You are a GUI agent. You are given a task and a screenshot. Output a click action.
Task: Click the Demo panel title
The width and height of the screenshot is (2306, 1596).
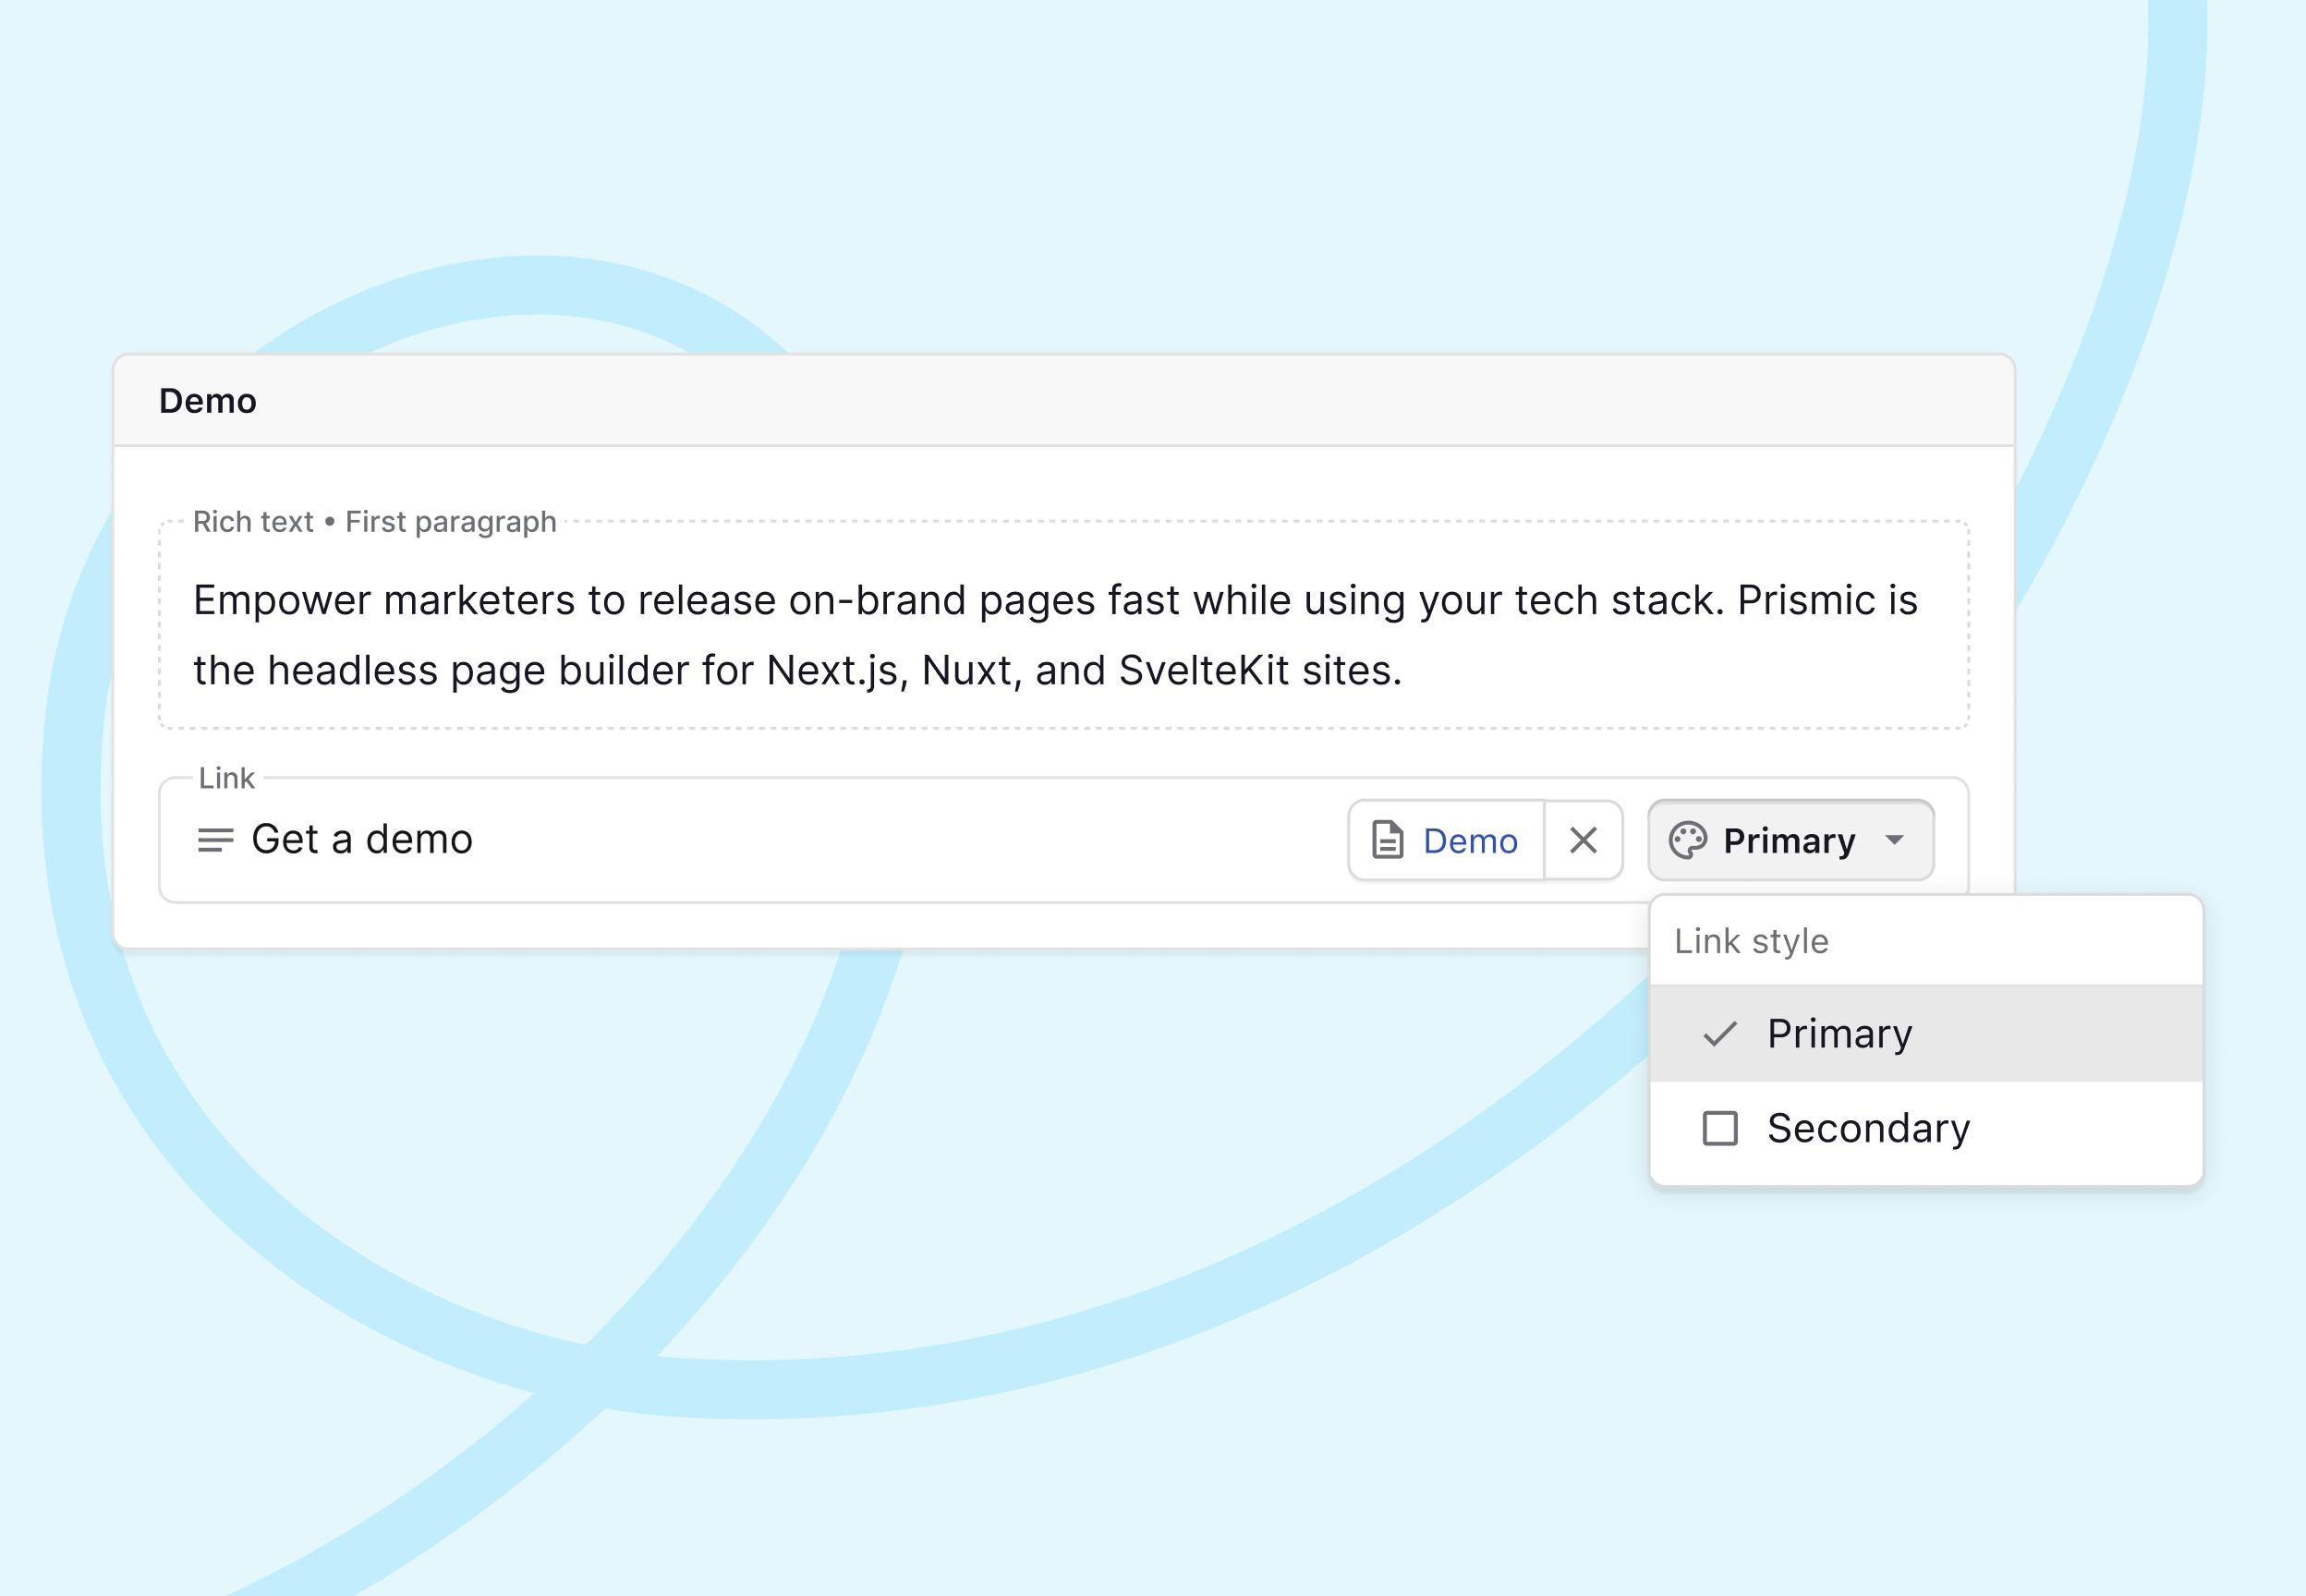click(208, 401)
